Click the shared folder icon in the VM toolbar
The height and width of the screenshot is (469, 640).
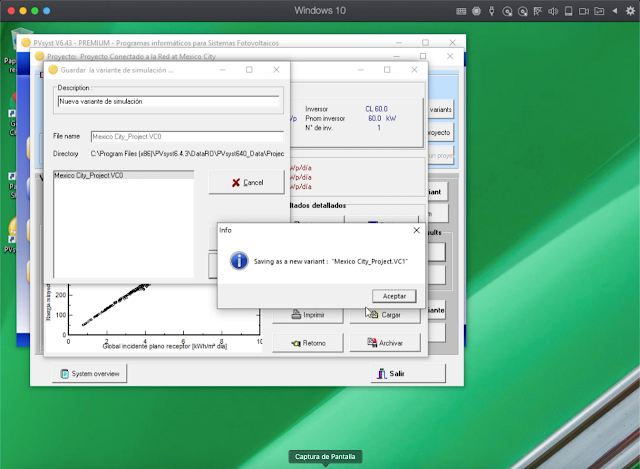tap(599, 11)
